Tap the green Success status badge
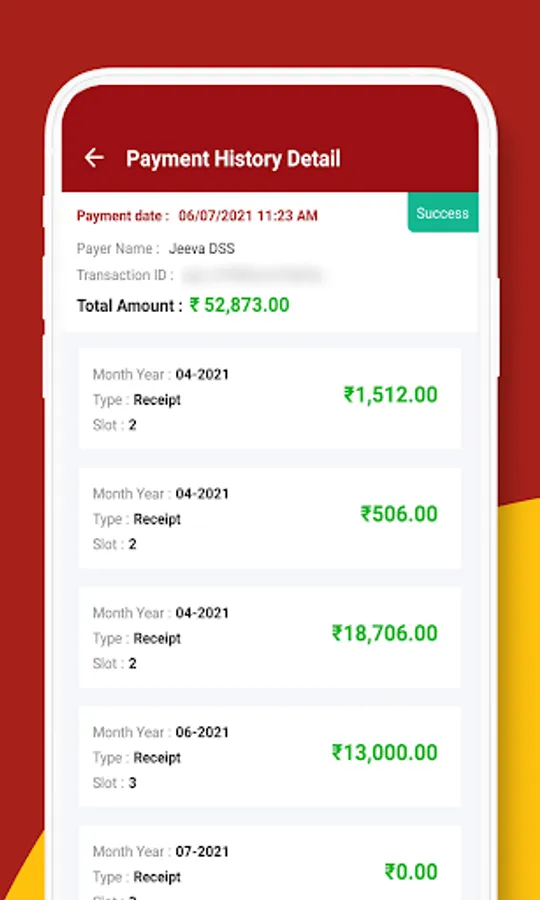The height and width of the screenshot is (900, 540). click(443, 213)
